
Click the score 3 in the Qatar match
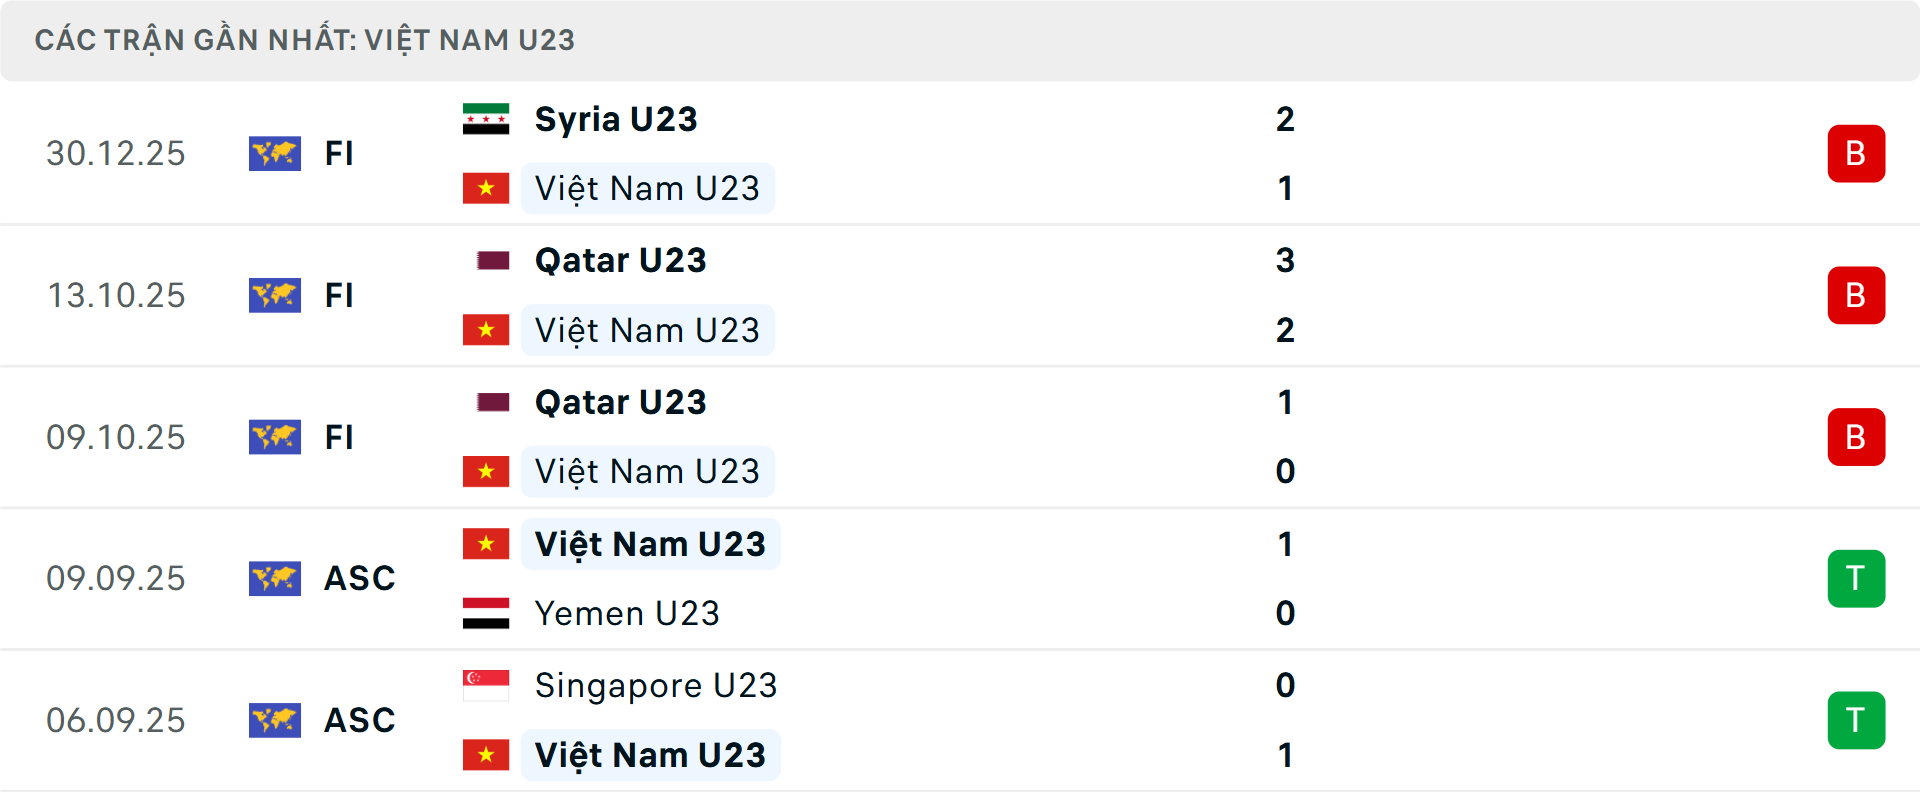tap(1286, 260)
